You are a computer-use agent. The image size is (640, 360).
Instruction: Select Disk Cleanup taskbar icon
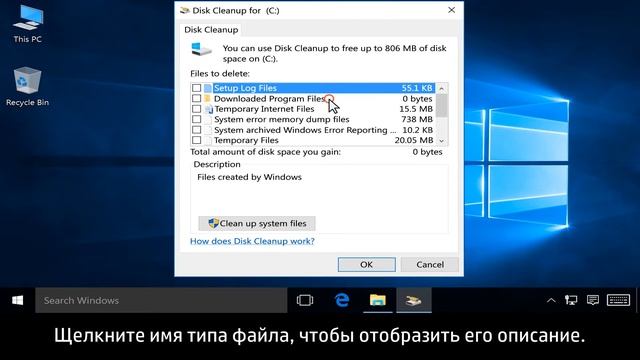coord(413,300)
